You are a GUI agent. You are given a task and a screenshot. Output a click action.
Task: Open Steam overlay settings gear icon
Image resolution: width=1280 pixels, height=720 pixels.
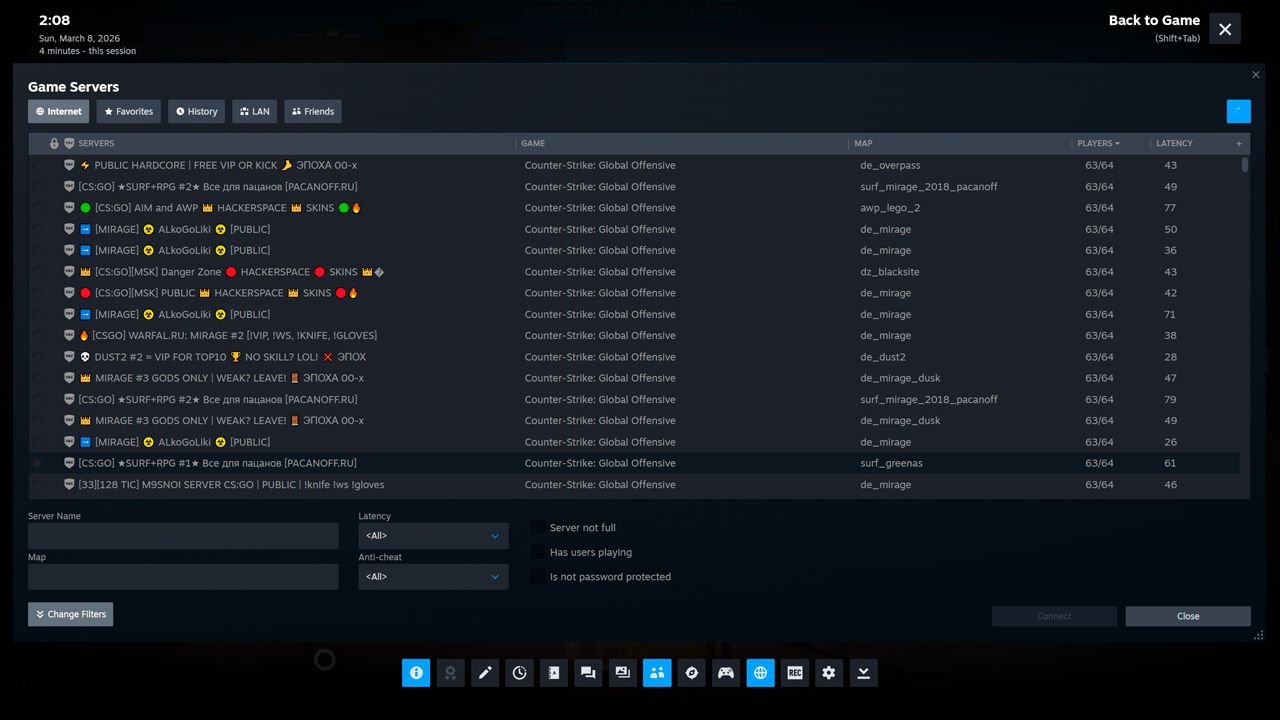[828, 673]
